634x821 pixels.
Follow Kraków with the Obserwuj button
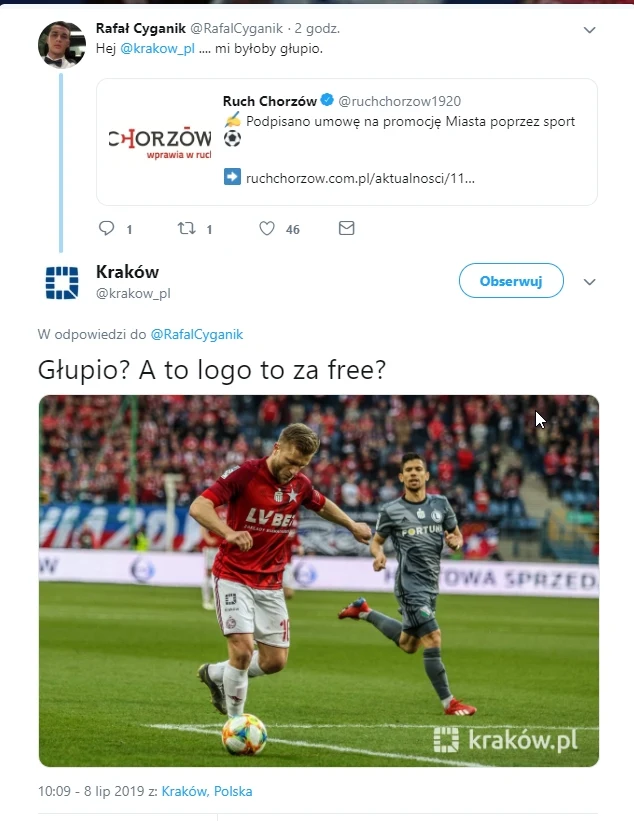point(511,281)
